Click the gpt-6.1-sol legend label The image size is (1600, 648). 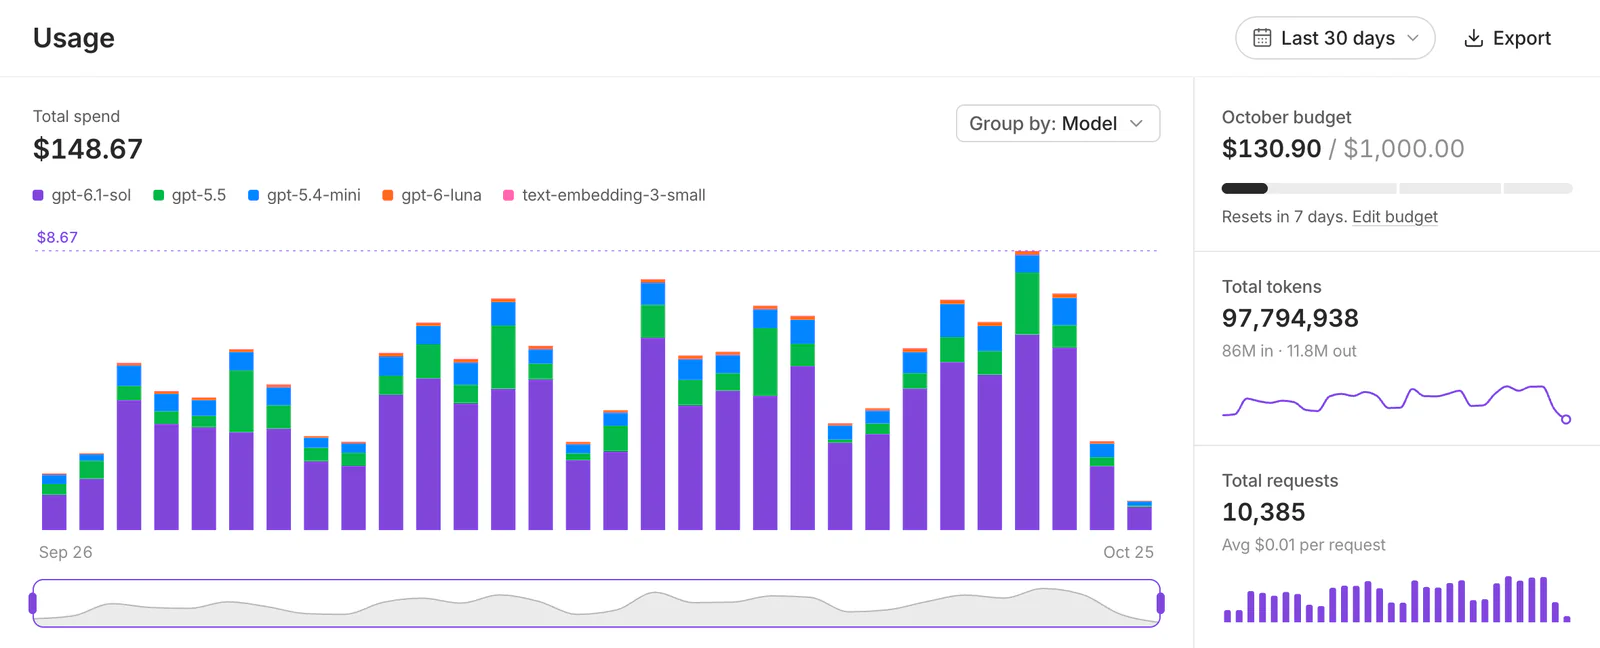pyautogui.click(x=91, y=195)
